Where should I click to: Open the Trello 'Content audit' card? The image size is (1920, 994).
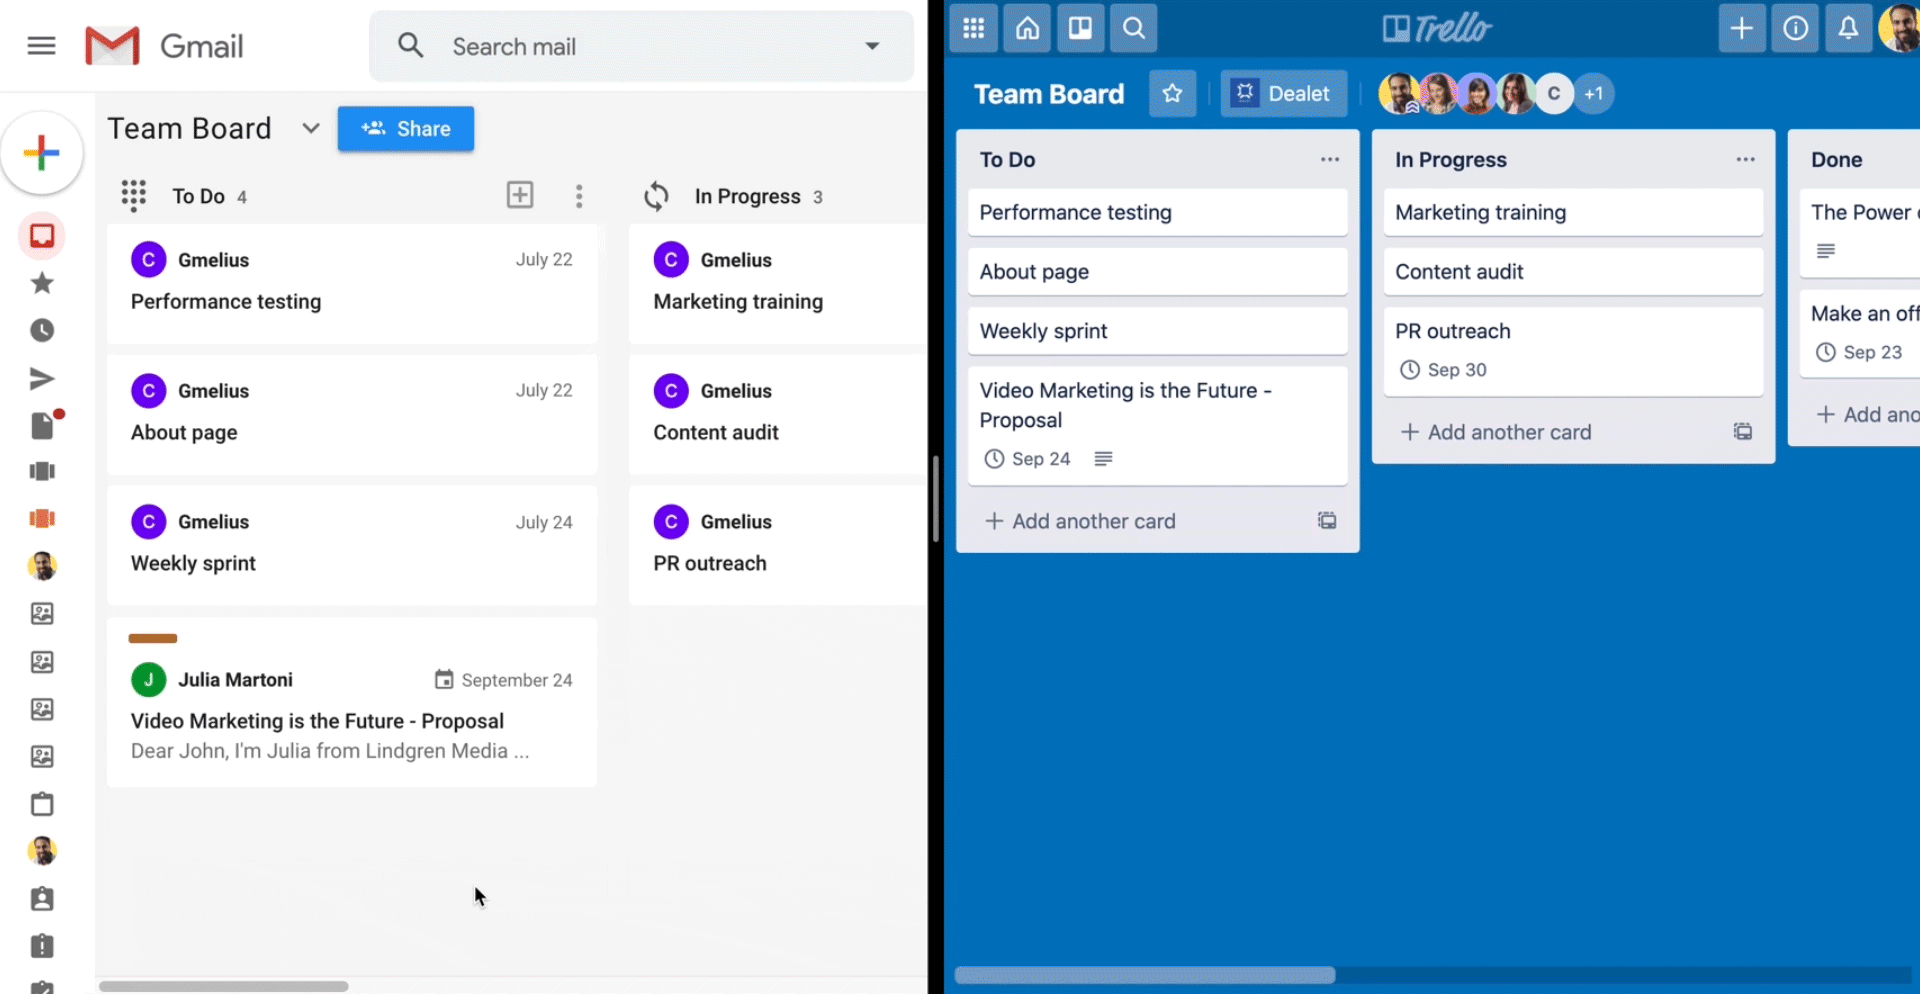pos(1574,272)
